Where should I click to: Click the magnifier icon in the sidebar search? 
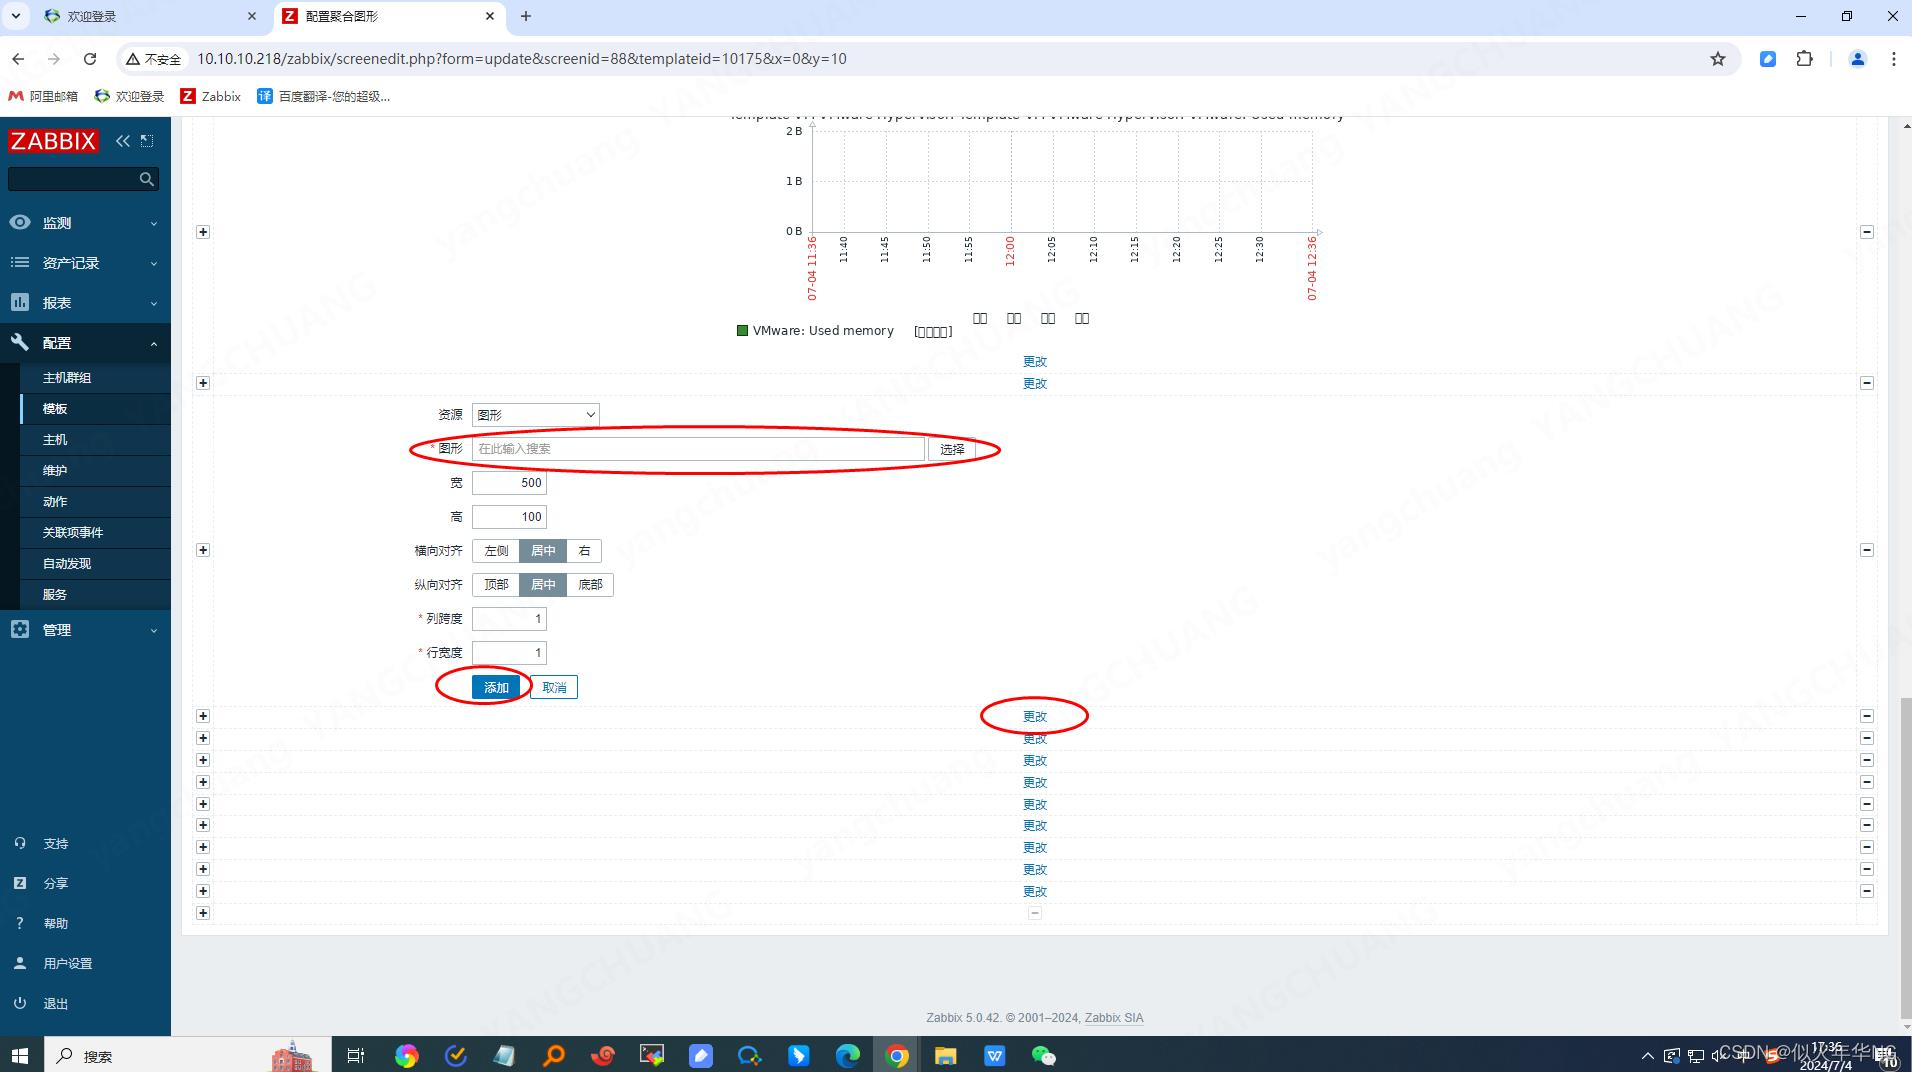(147, 179)
